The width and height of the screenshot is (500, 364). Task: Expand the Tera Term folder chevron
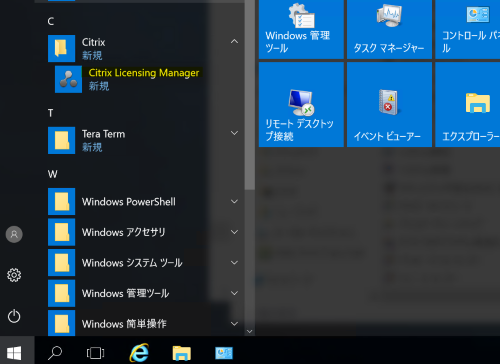point(234,133)
